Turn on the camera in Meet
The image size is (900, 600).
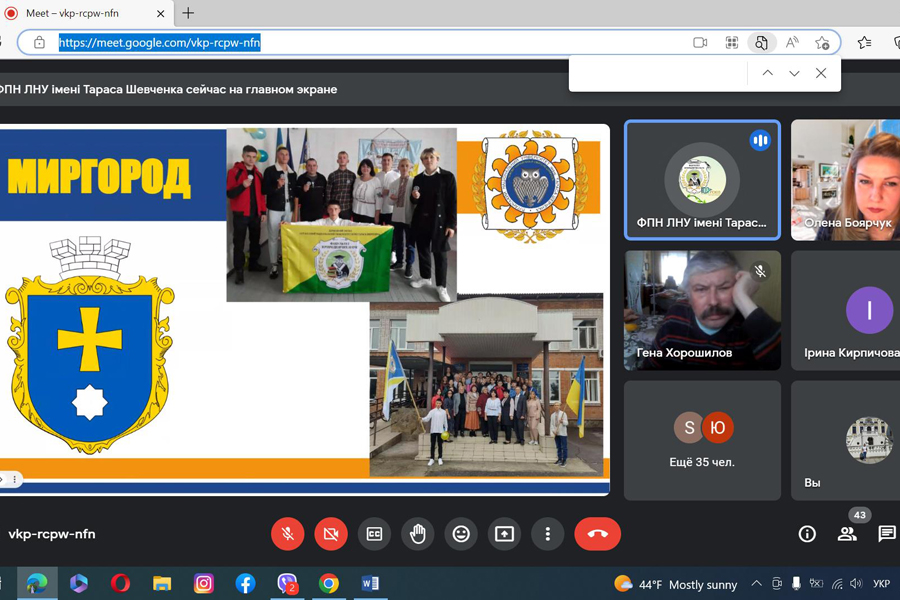(331, 534)
